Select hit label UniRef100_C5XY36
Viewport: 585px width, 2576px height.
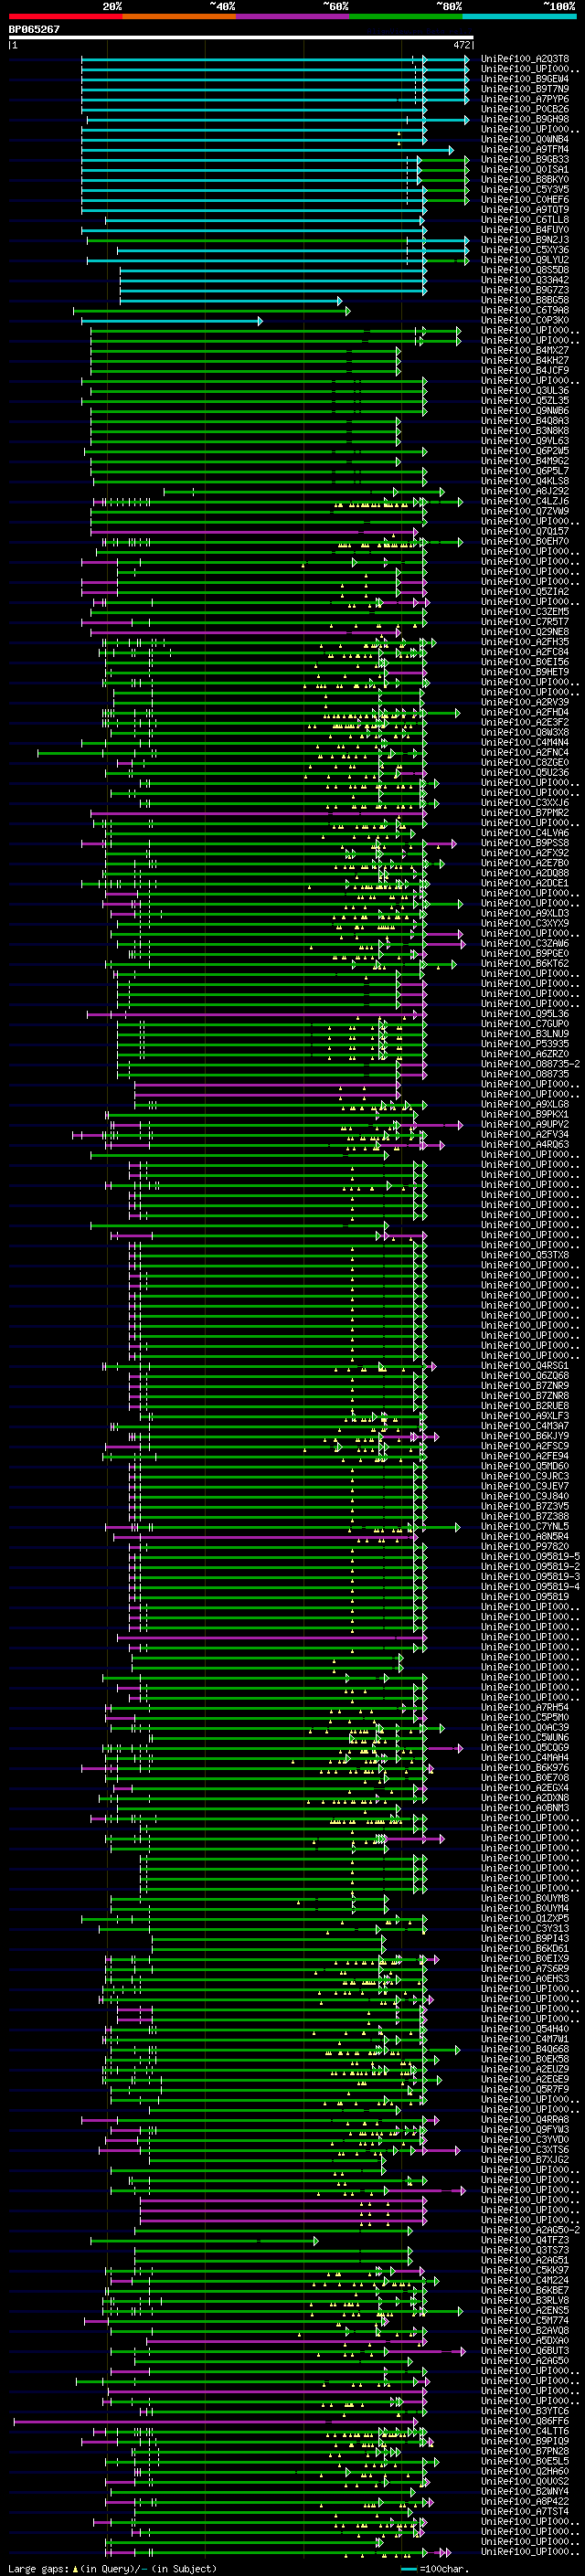tap(525, 250)
